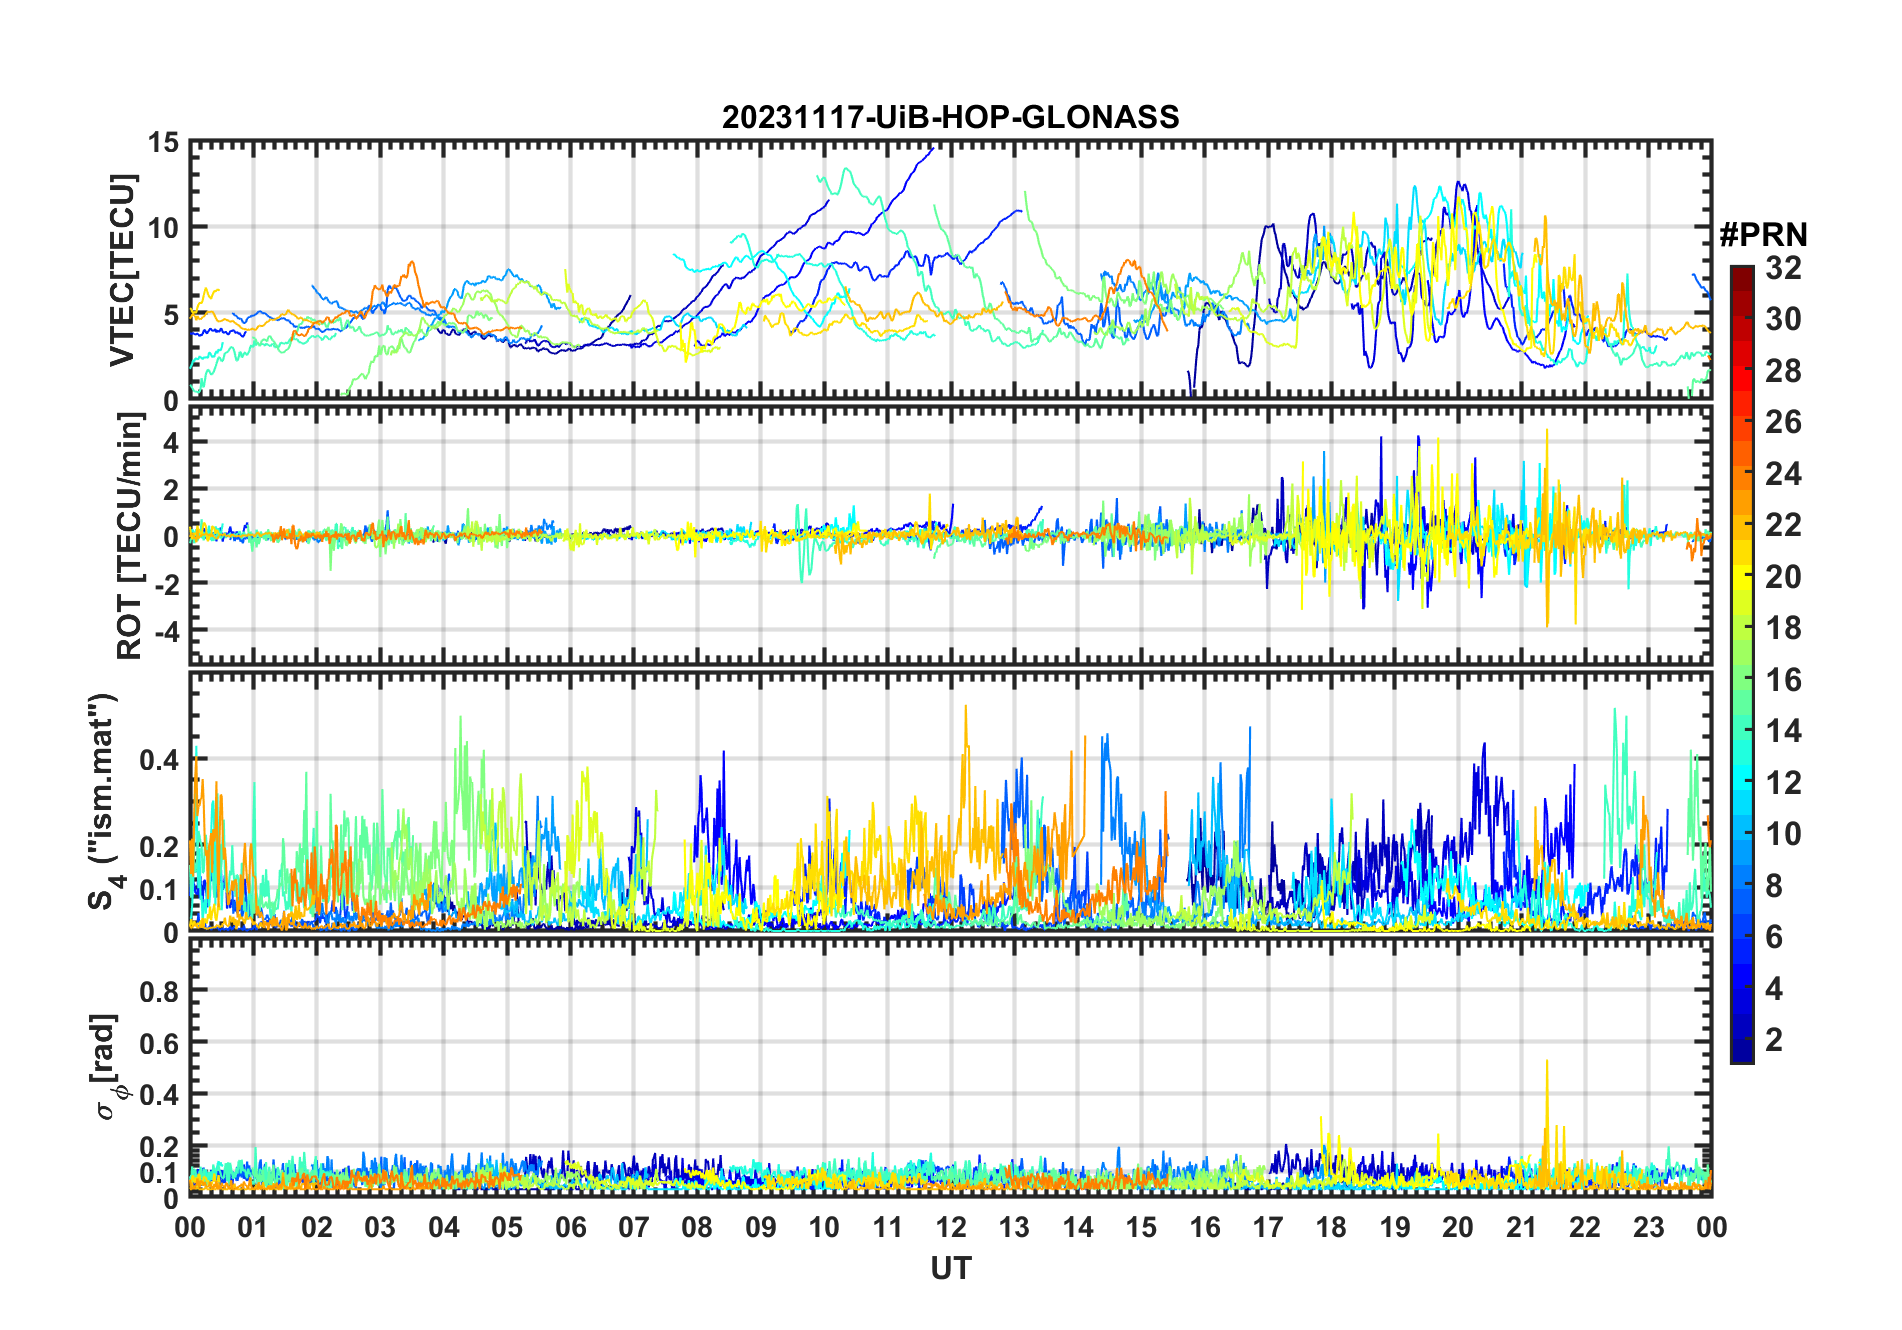1902x1330 pixels.
Task: Pick the colorbar tick label 26
Action: coord(1783,422)
